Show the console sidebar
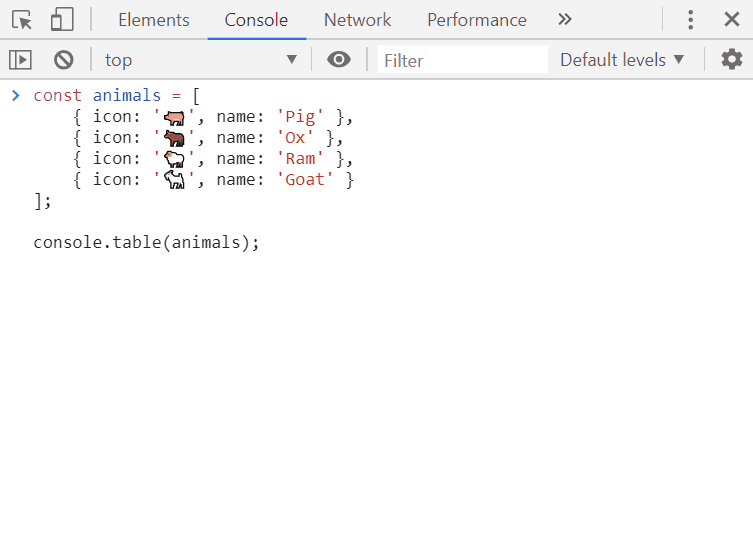The height and width of the screenshot is (544, 753). point(20,60)
